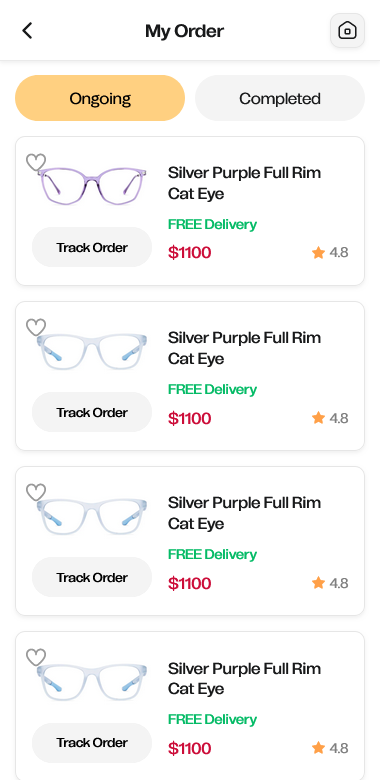Click the star rating on fourth order

330,748
